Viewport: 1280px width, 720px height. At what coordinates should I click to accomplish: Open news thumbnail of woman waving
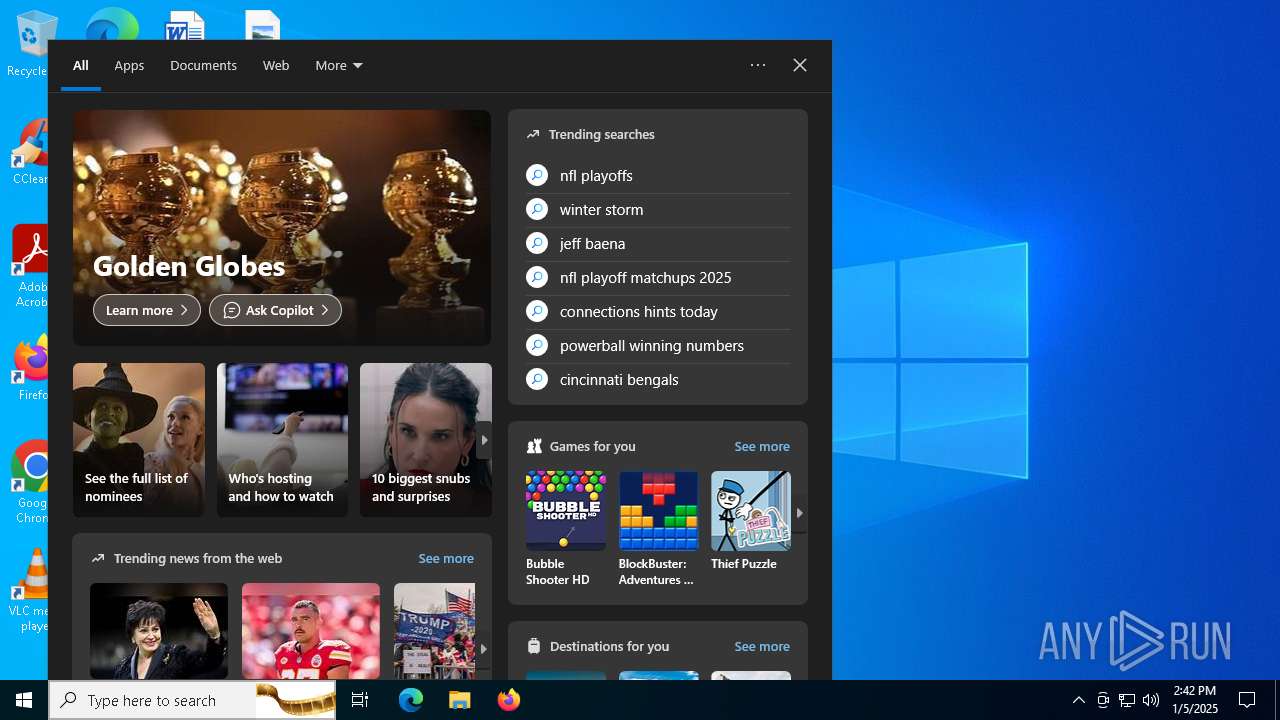159,631
